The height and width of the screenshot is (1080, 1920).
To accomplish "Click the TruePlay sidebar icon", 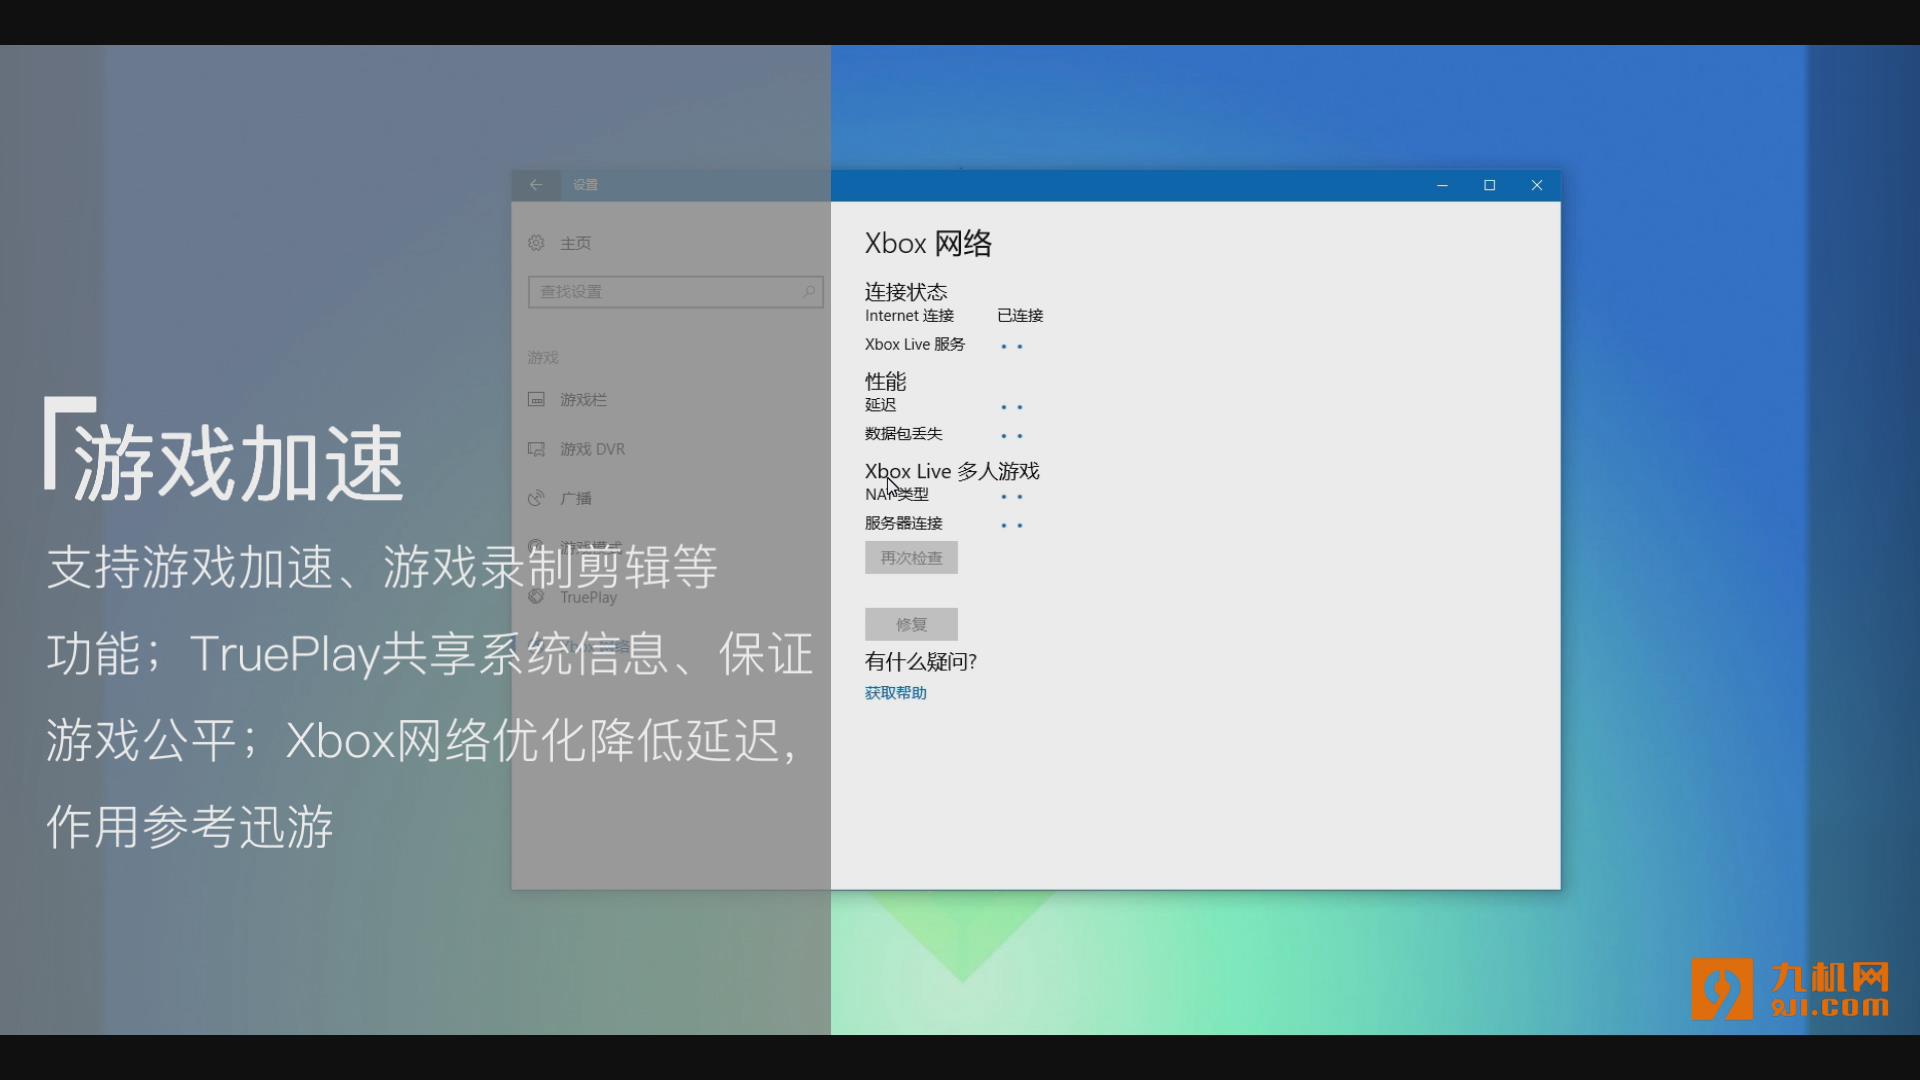I will 536,597.
